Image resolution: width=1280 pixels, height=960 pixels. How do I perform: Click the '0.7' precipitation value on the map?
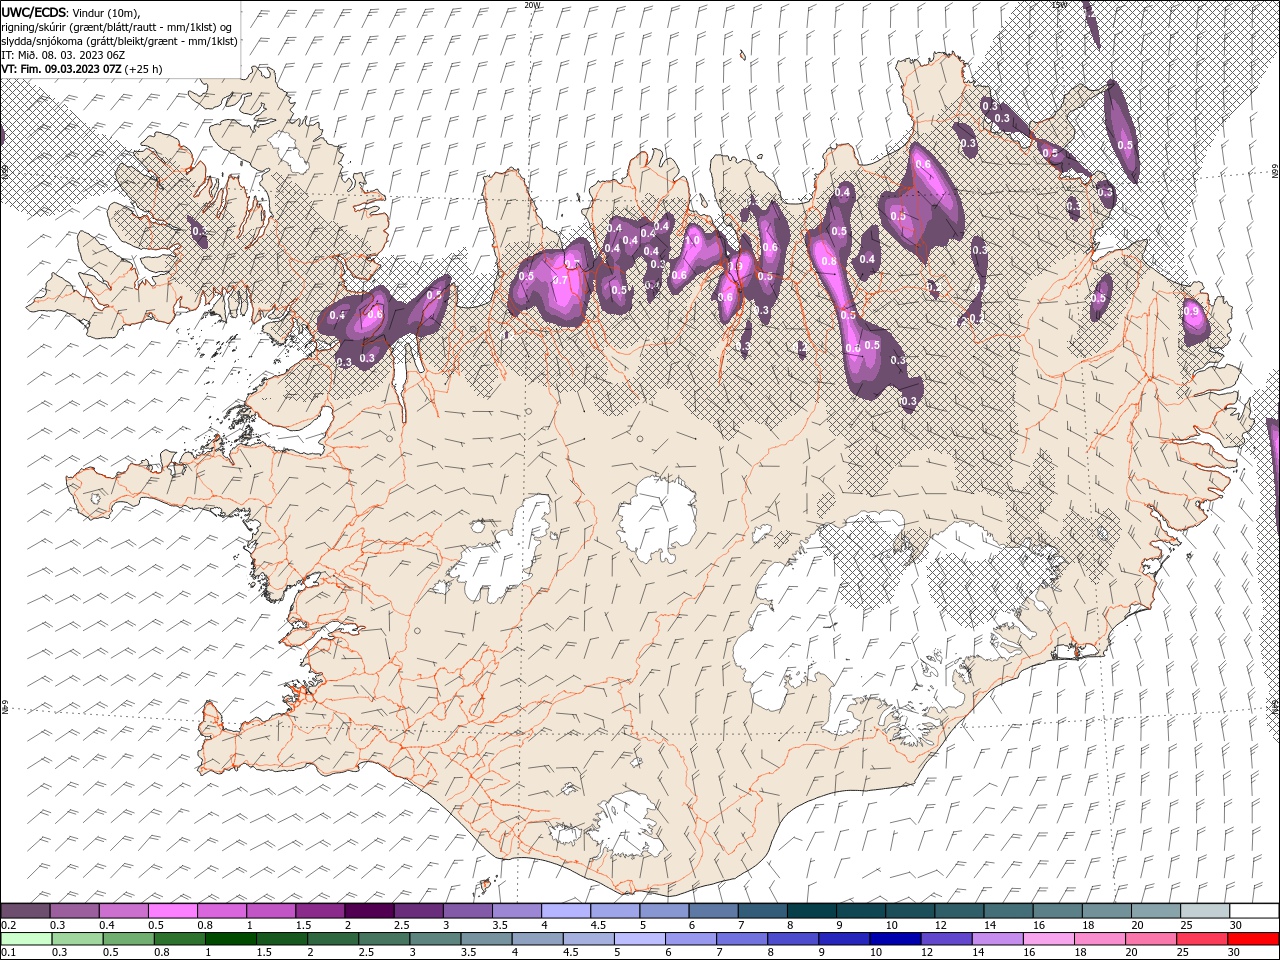click(x=560, y=280)
